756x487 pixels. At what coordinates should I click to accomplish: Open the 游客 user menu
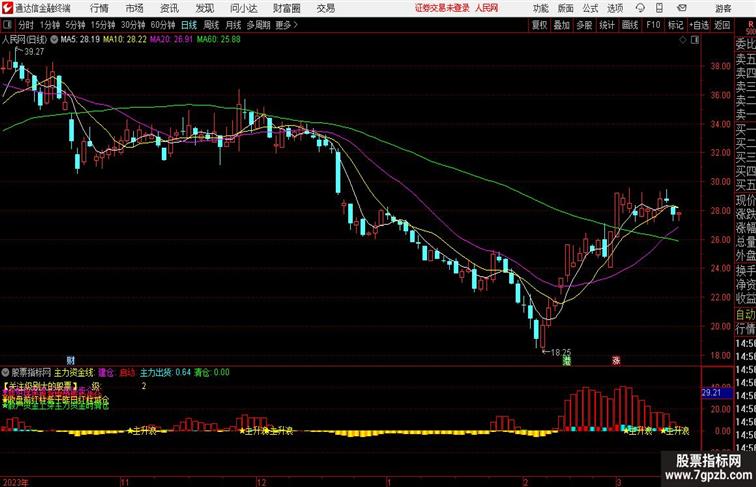click(x=723, y=8)
